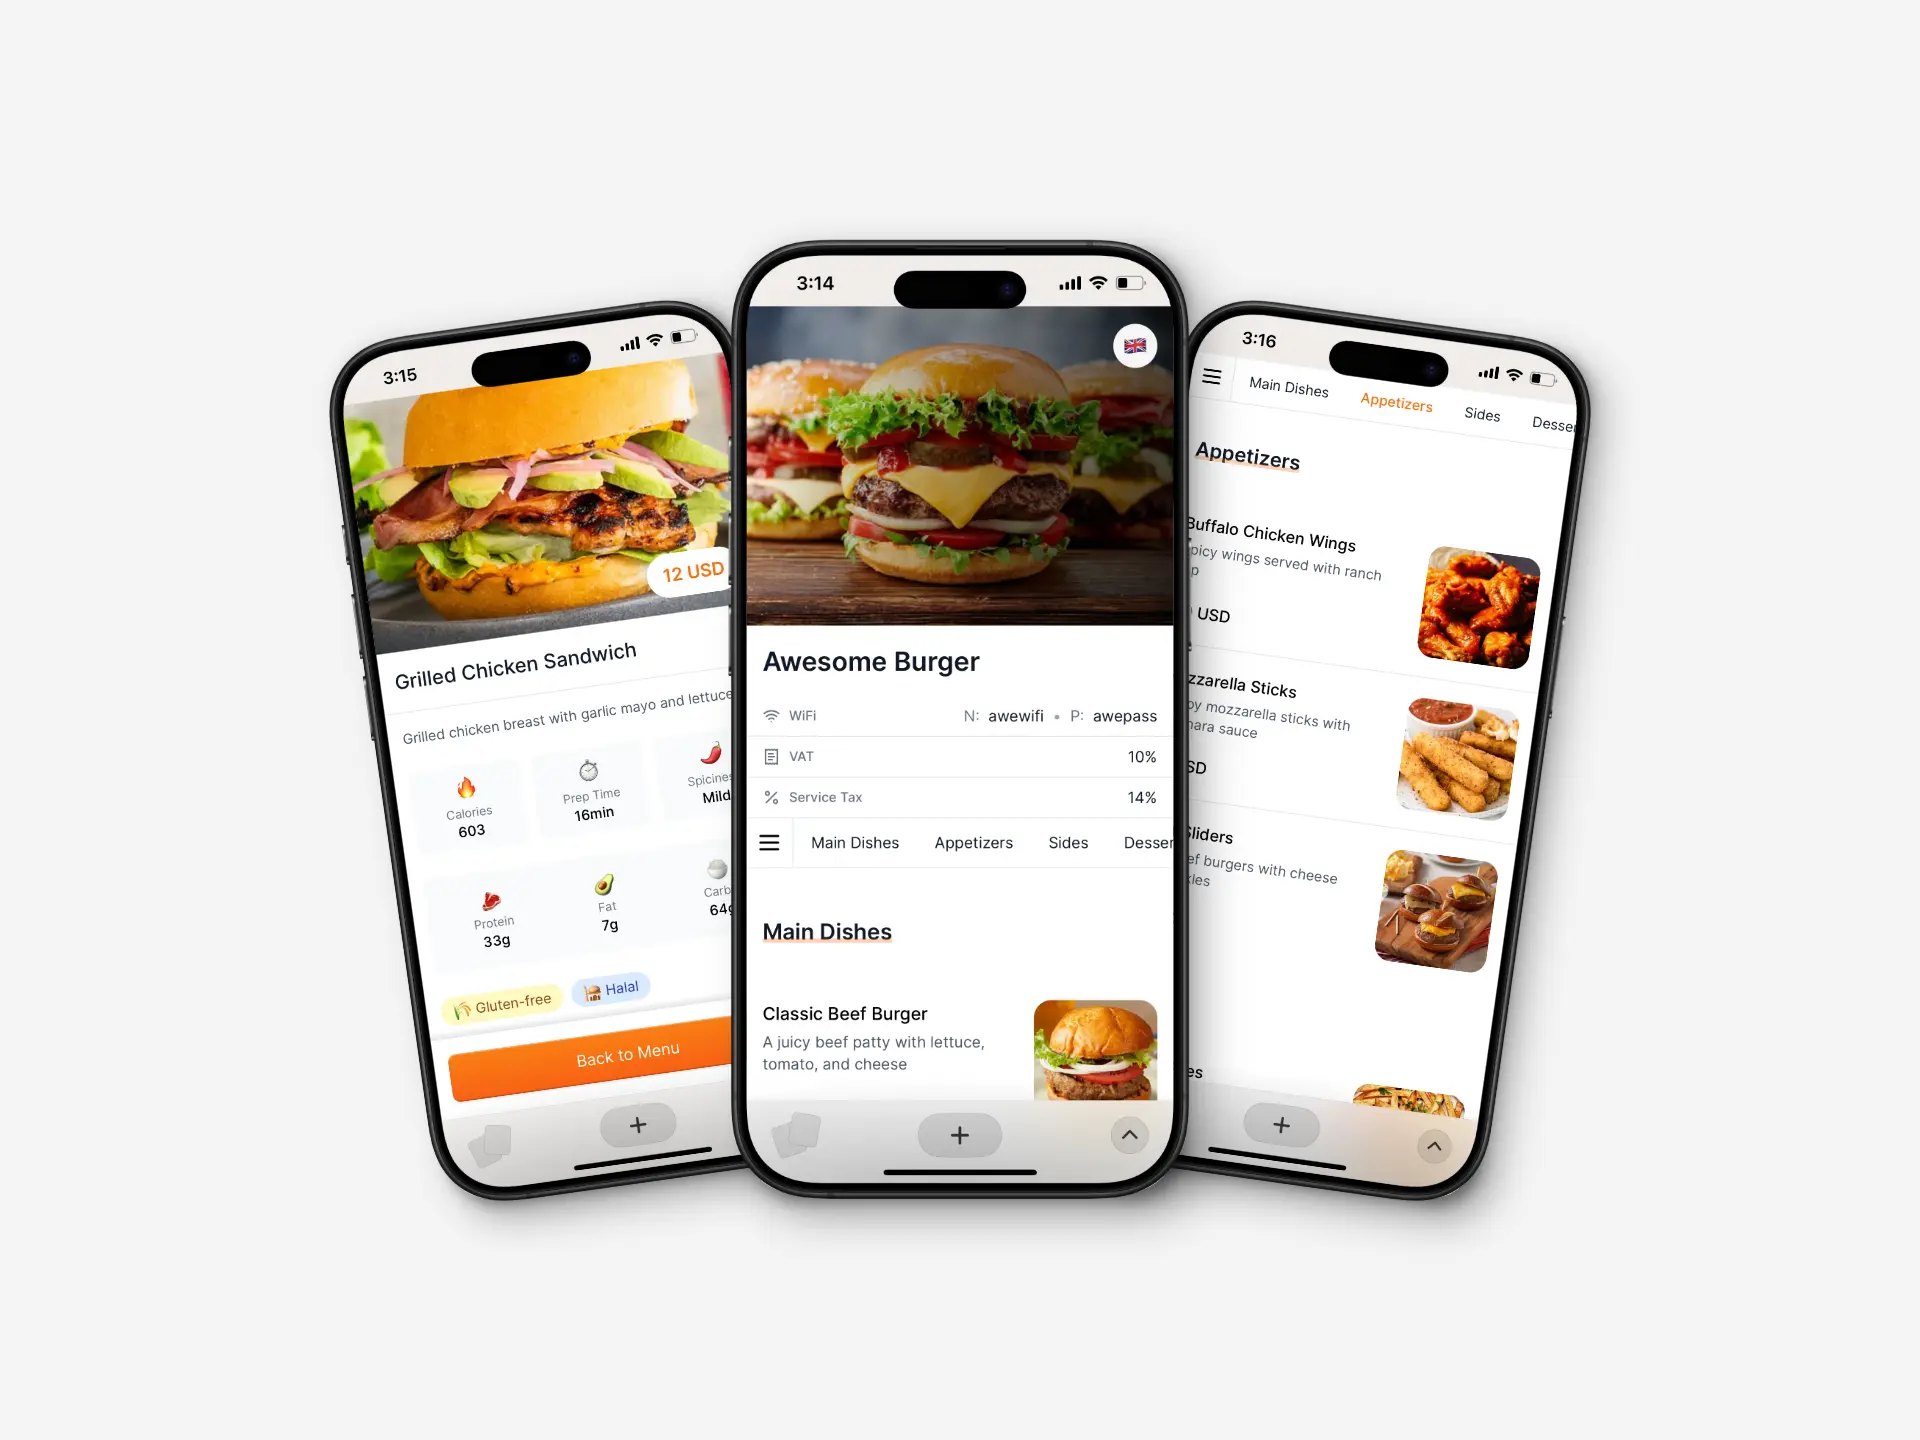The width and height of the screenshot is (1920, 1440).
Task: Toggle the Halal label badge
Action: 612,986
